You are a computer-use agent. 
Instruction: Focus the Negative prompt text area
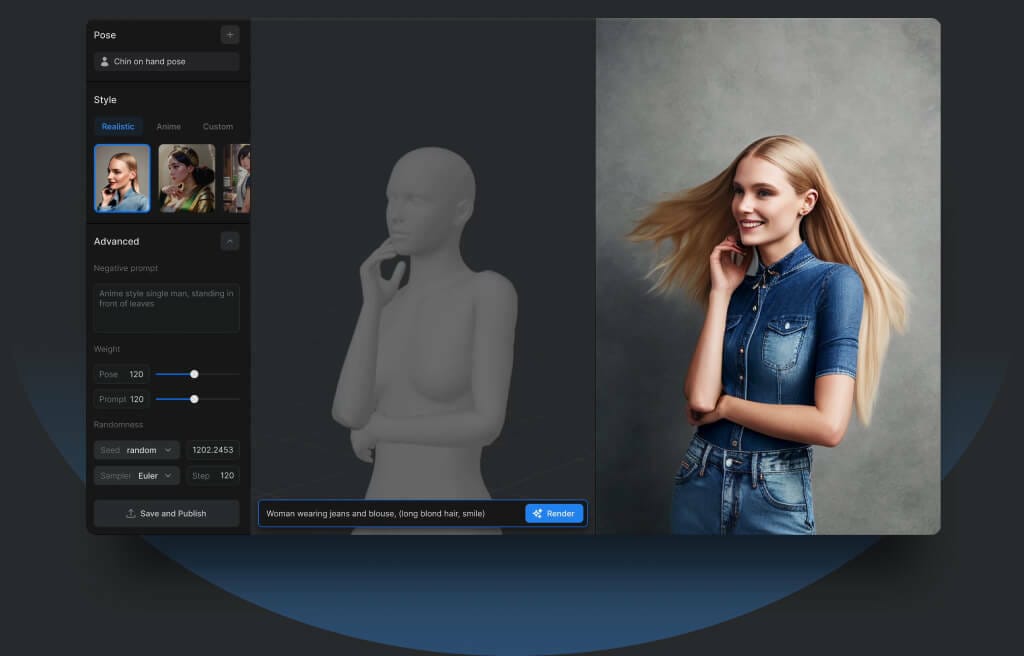[x=167, y=308]
